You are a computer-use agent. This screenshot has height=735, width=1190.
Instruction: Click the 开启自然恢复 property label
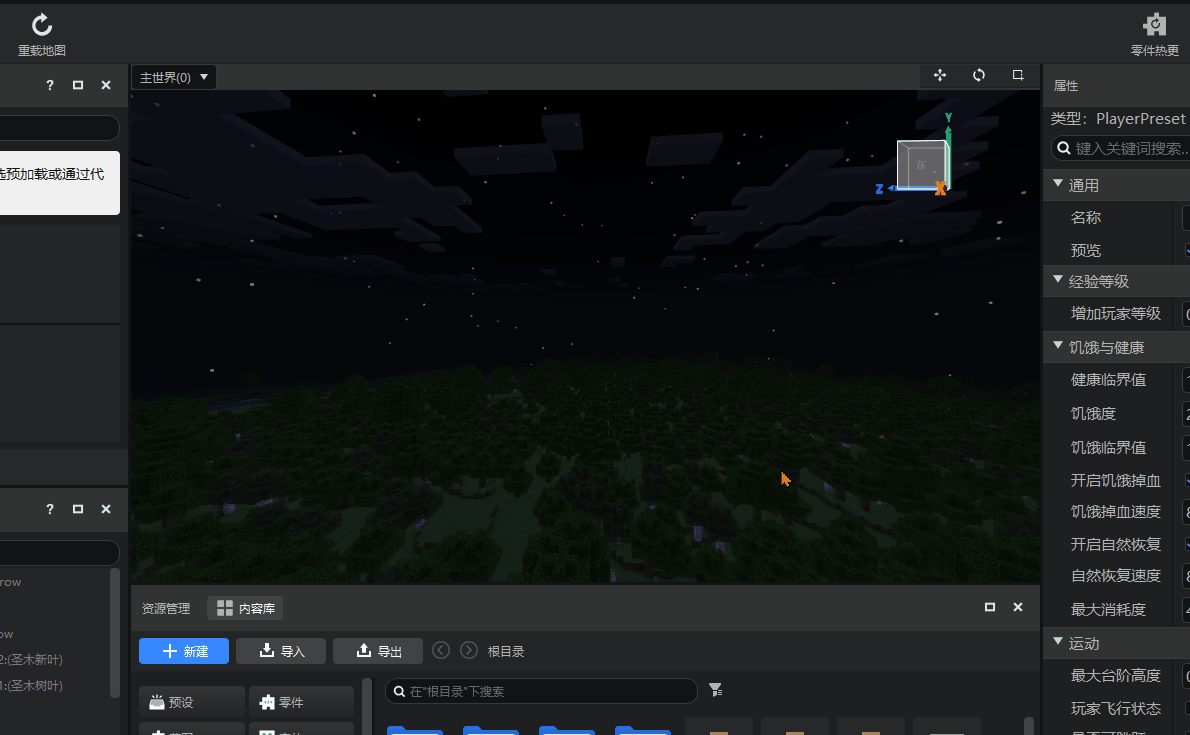pos(1116,544)
